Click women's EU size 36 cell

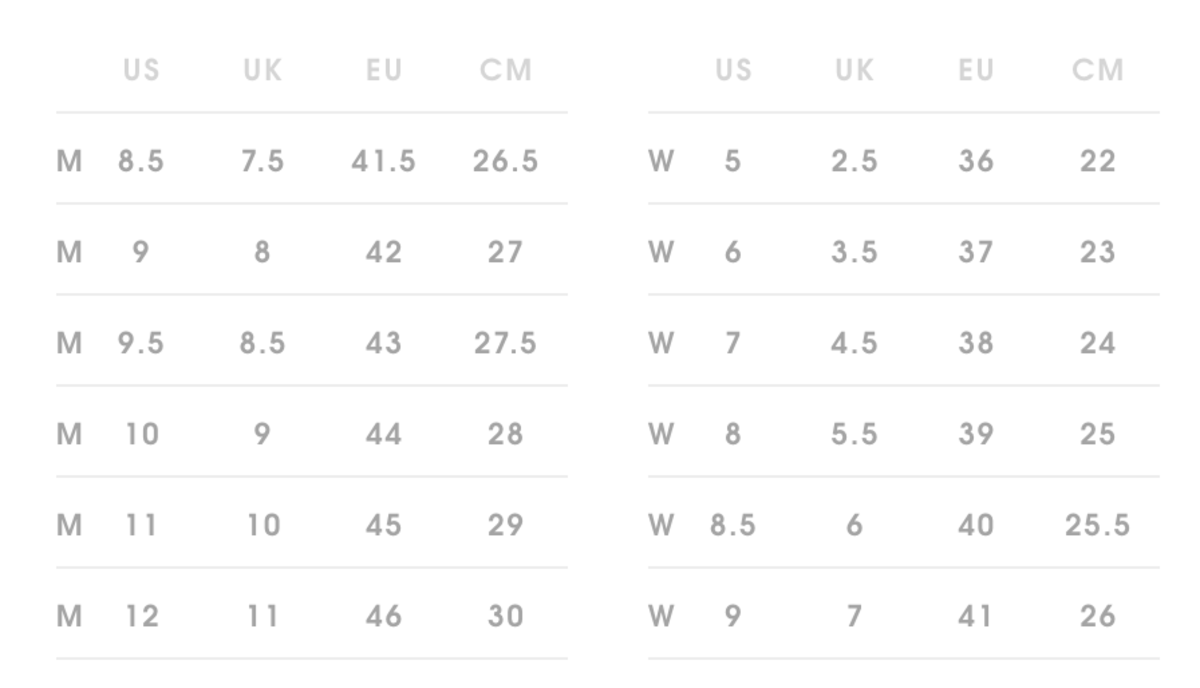(975, 161)
